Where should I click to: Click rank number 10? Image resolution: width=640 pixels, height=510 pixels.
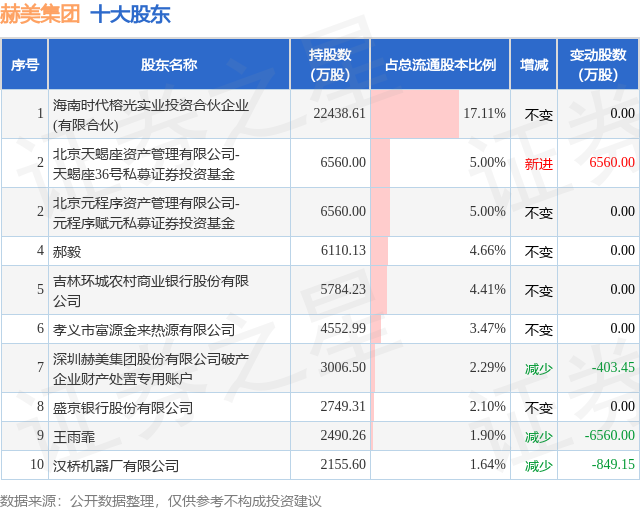[x=37, y=464]
